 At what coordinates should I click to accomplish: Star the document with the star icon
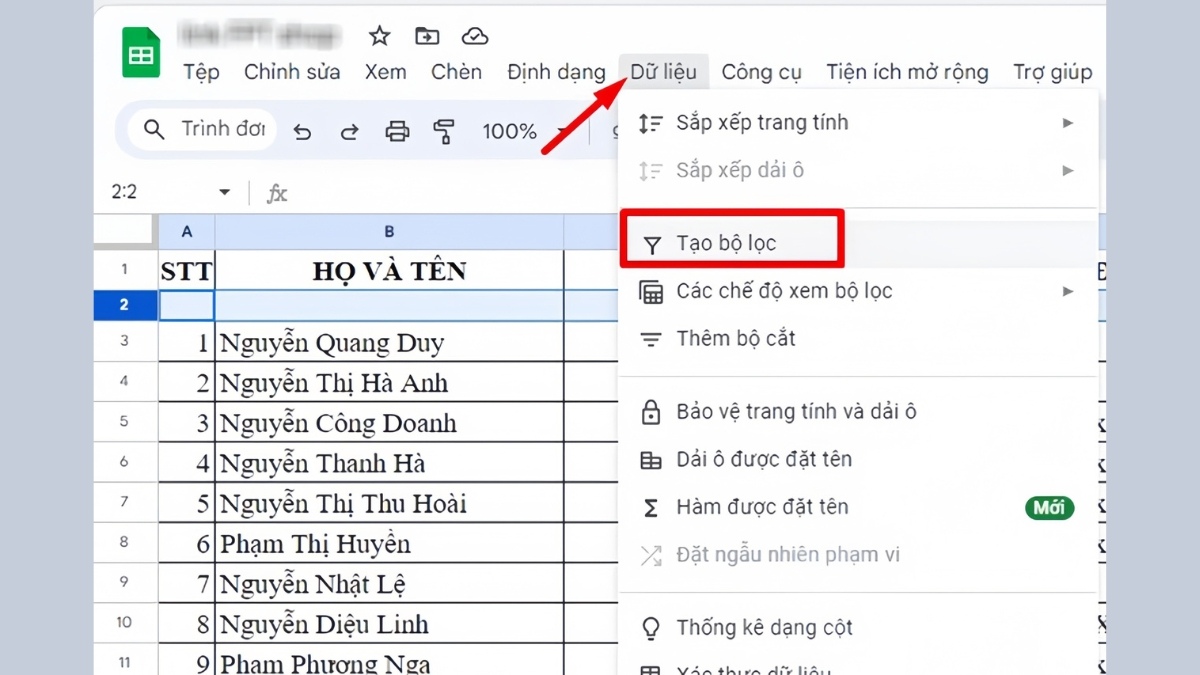click(x=379, y=37)
